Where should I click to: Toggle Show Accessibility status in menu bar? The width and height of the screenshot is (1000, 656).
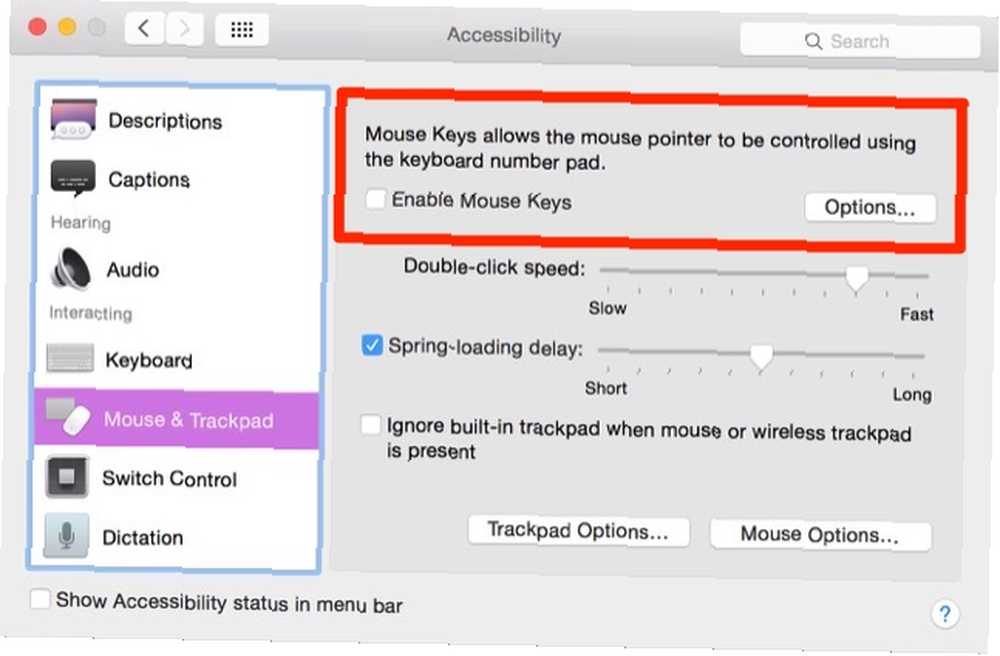pyautogui.click(x=40, y=598)
